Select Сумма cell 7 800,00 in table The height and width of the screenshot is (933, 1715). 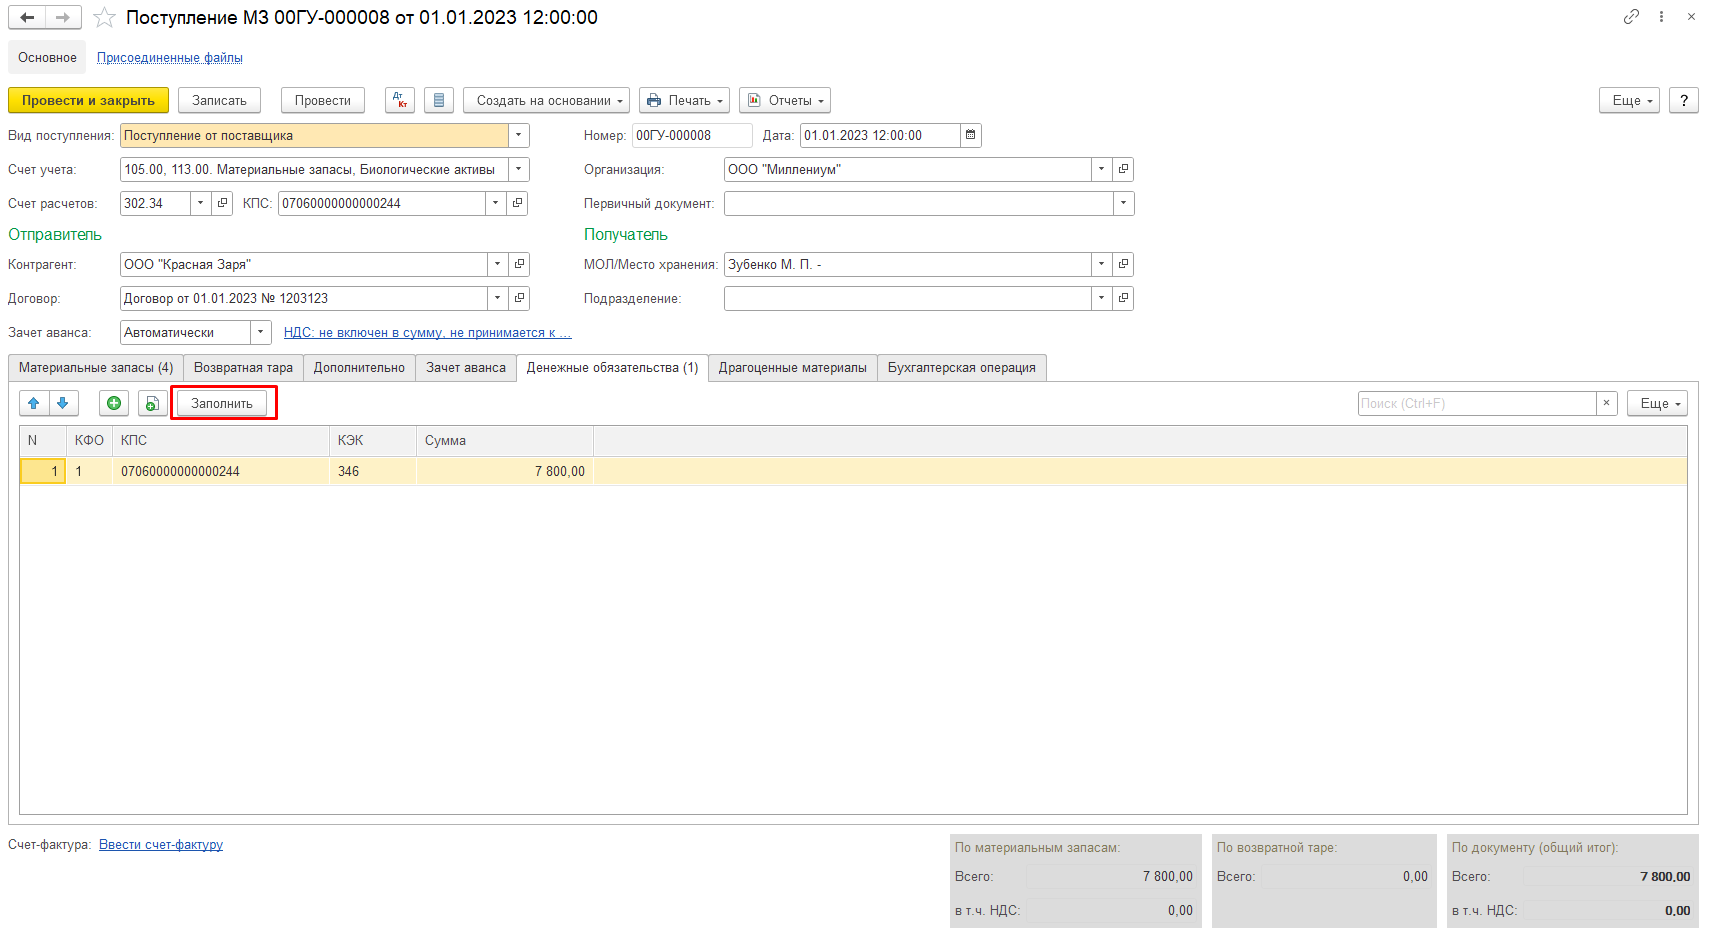(505, 471)
